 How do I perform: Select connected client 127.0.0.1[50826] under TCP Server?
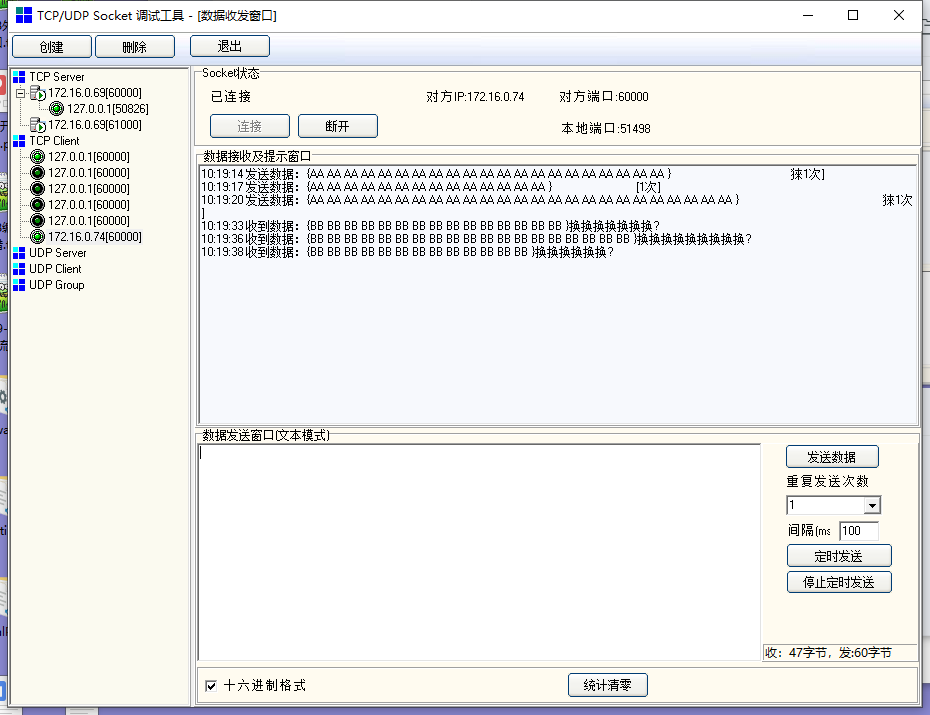(x=57, y=108)
